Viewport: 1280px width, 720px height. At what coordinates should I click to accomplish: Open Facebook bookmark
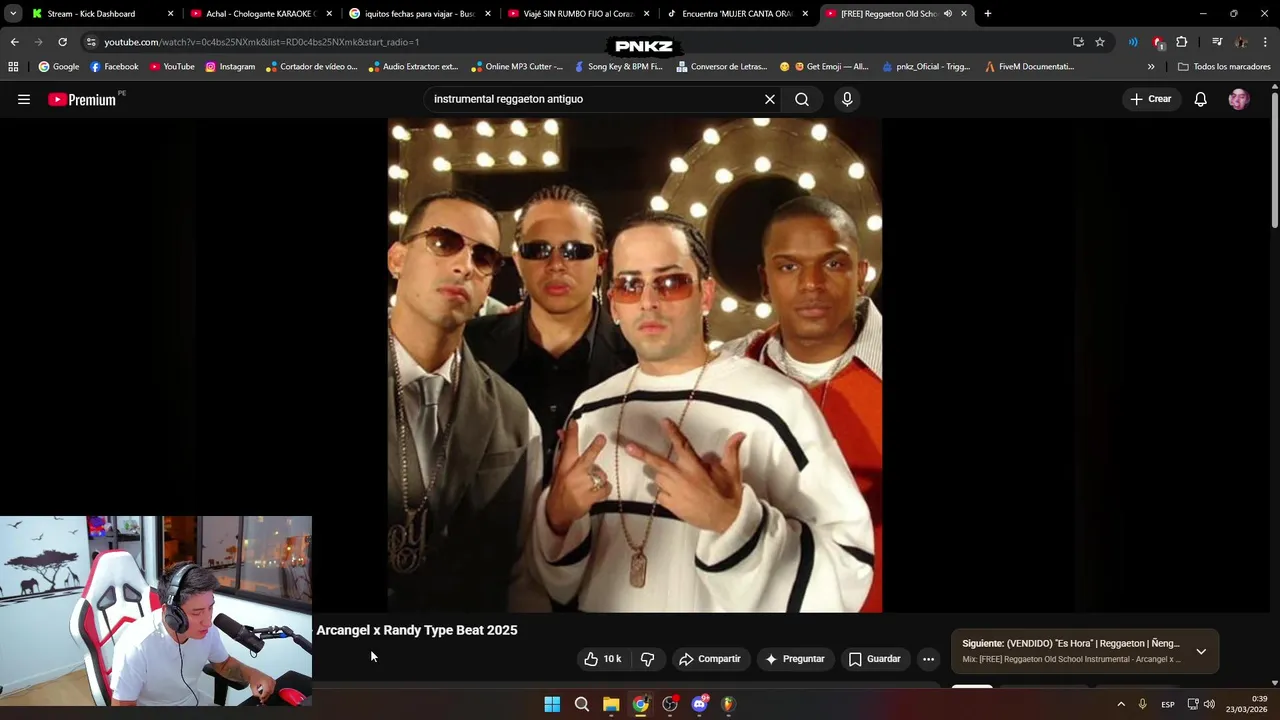click(x=114, y=67)
